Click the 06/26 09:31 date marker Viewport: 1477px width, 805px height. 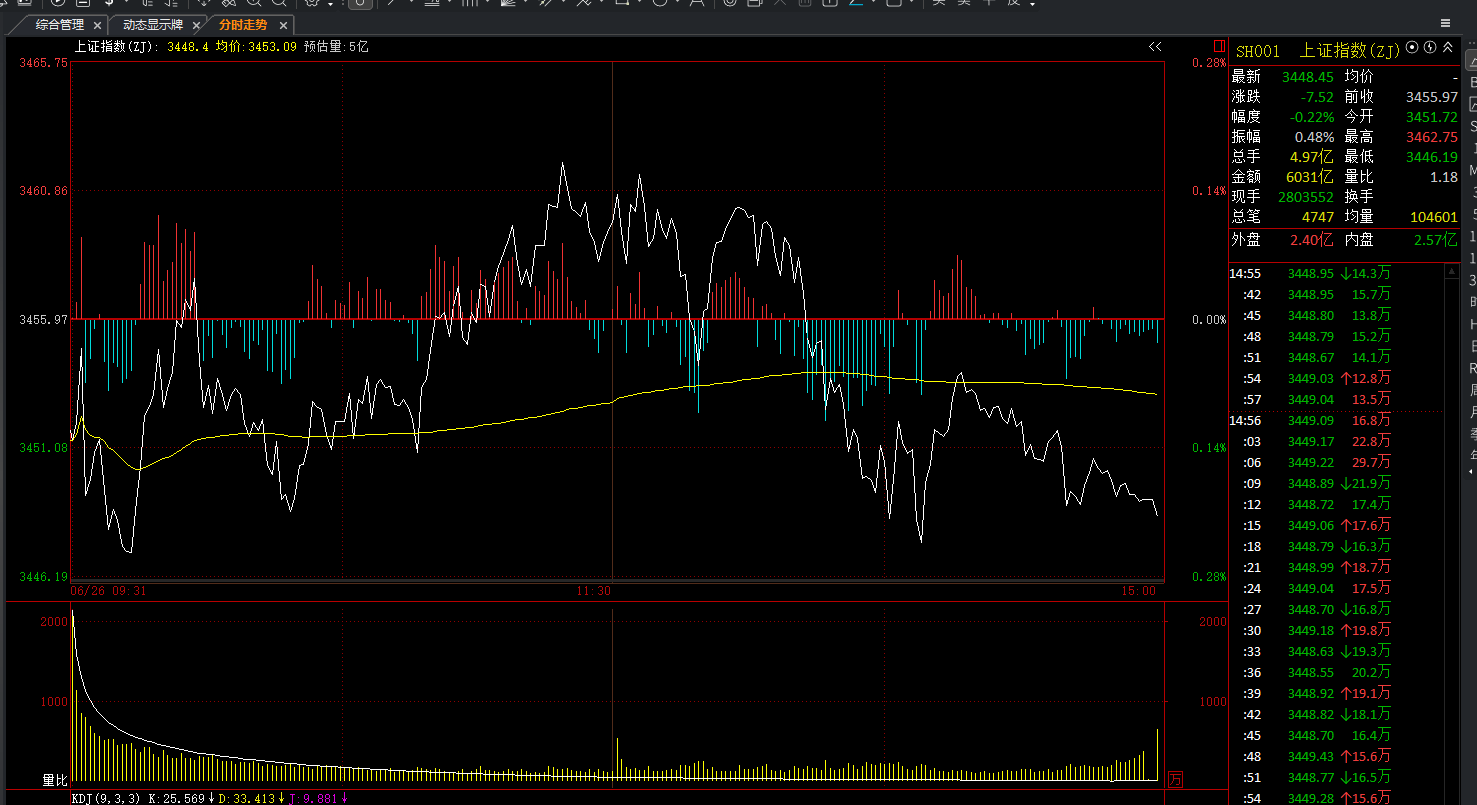click(109, 591)
